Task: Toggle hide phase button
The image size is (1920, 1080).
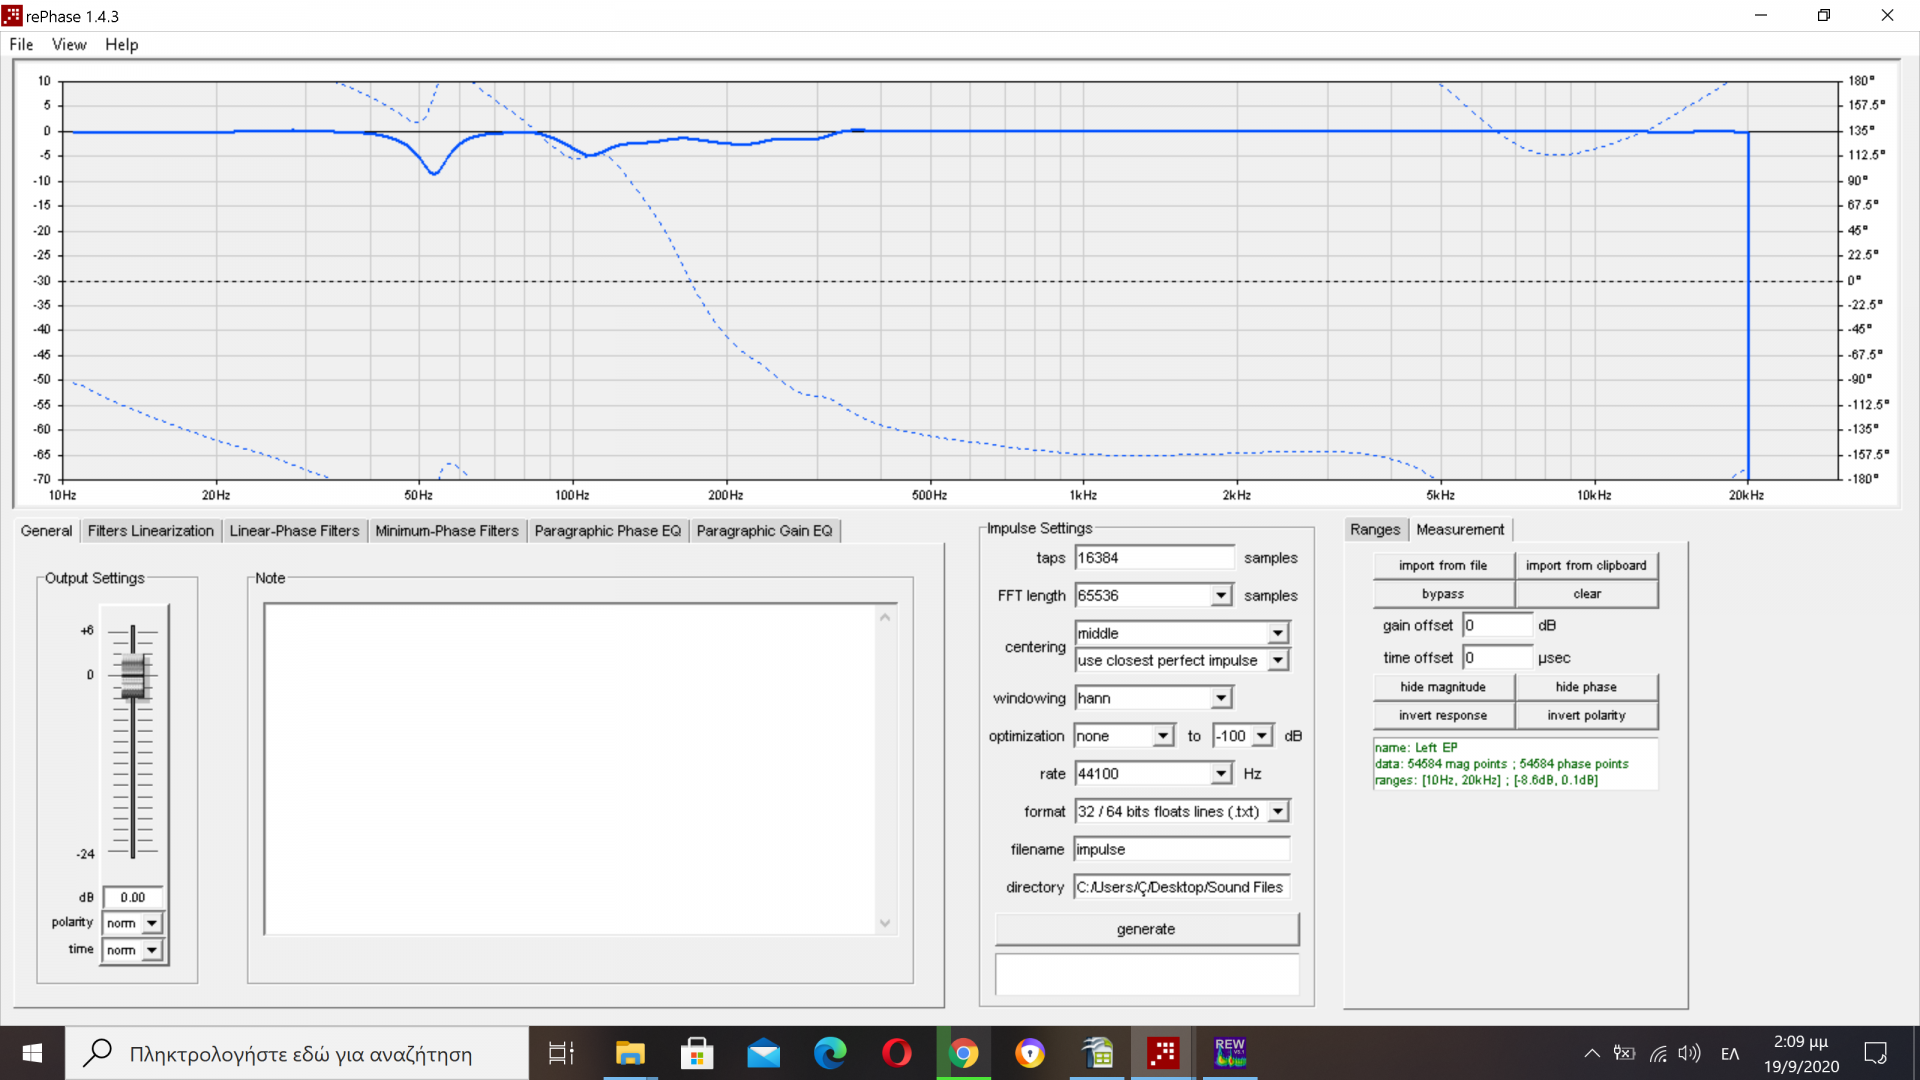Action: click(x=1585, y=687)
